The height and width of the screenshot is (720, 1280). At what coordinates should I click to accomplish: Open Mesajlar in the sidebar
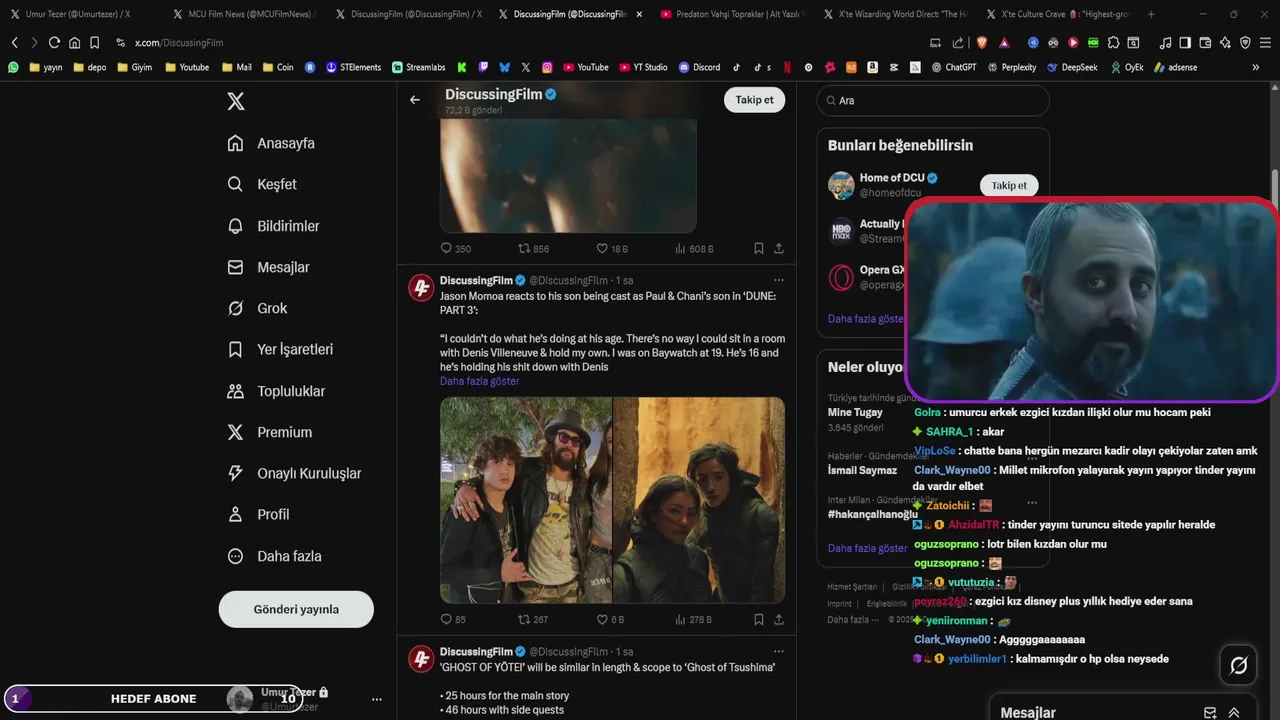(268, 267)
